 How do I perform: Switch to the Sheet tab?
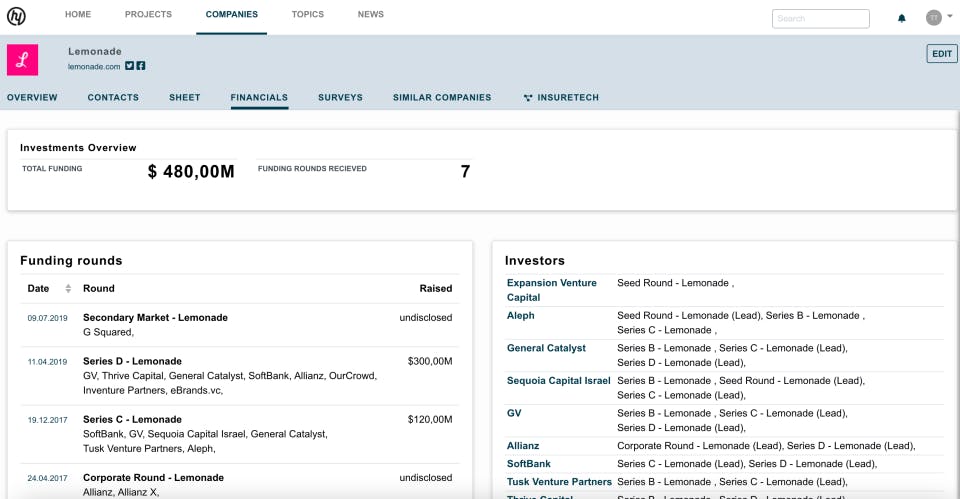coord(184,97)
